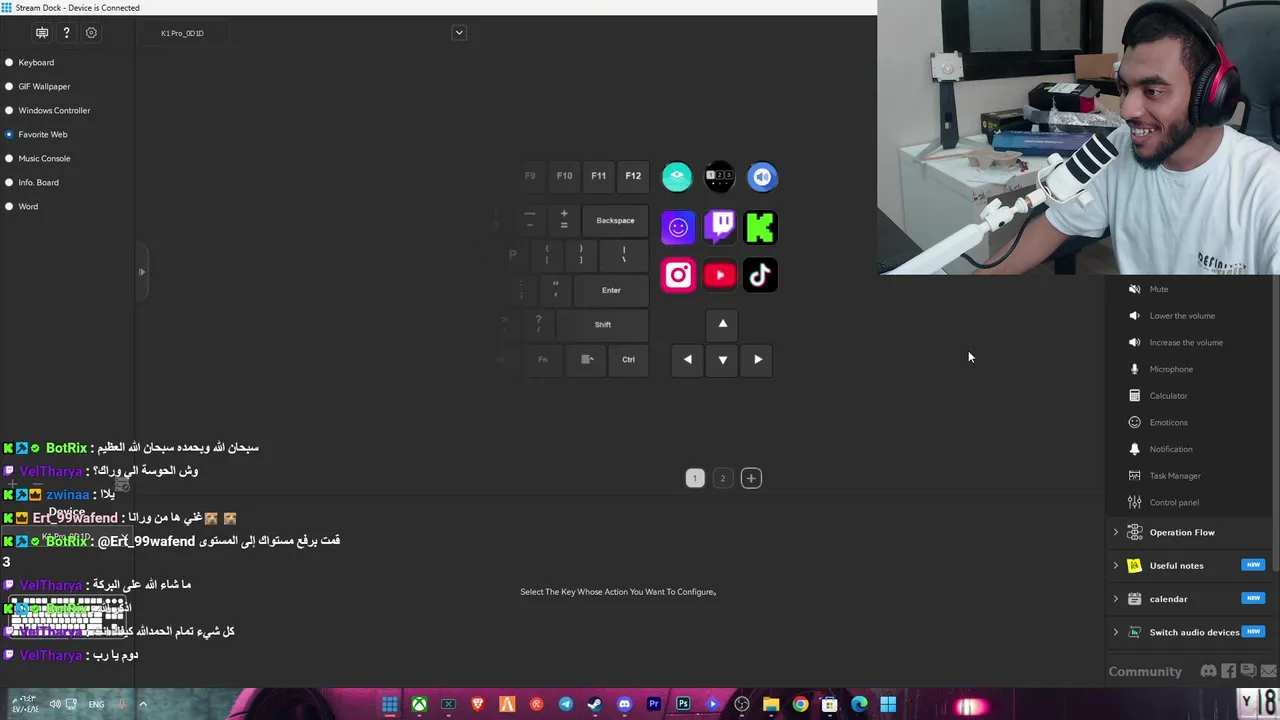The image size is (1280, 720).
Task: Expand the Operation Flow category
Action: coord(1116,533)
